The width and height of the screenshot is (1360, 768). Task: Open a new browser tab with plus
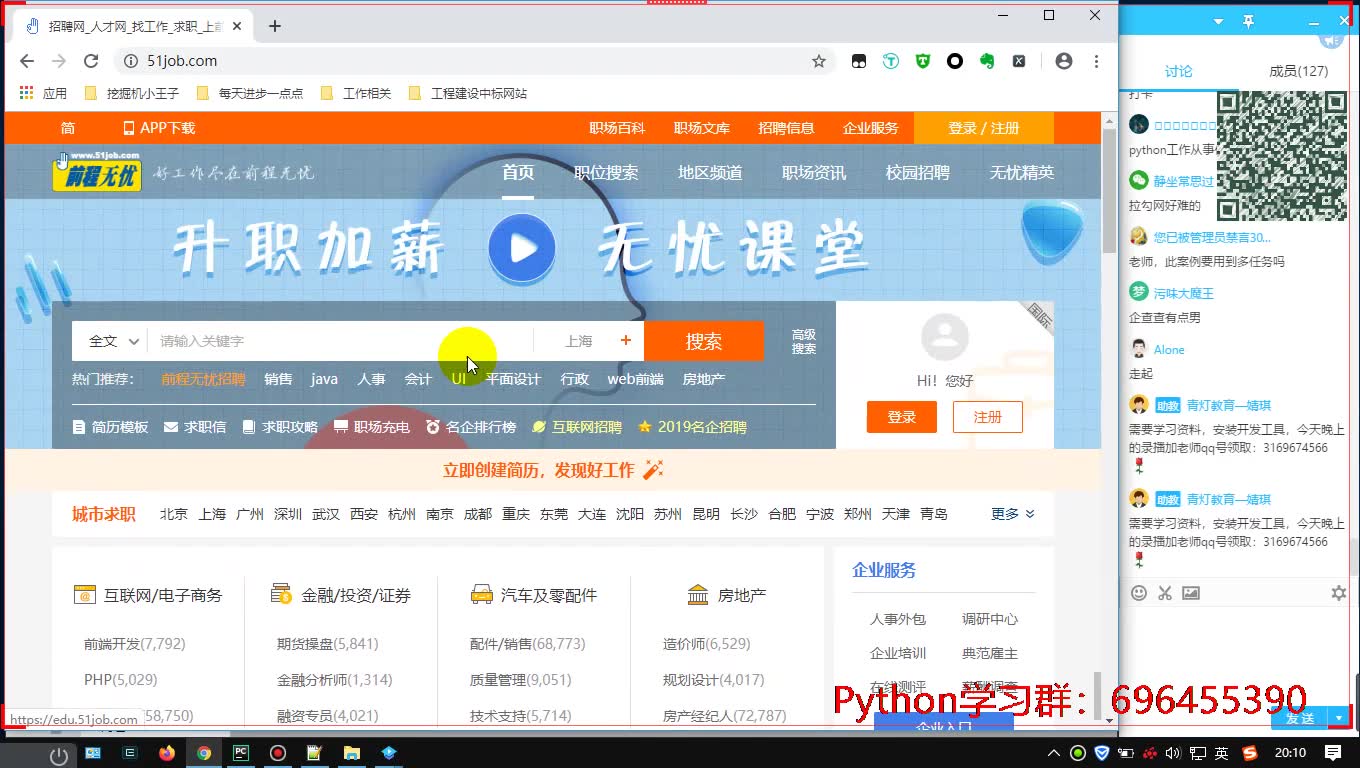[x=275, y=26]
